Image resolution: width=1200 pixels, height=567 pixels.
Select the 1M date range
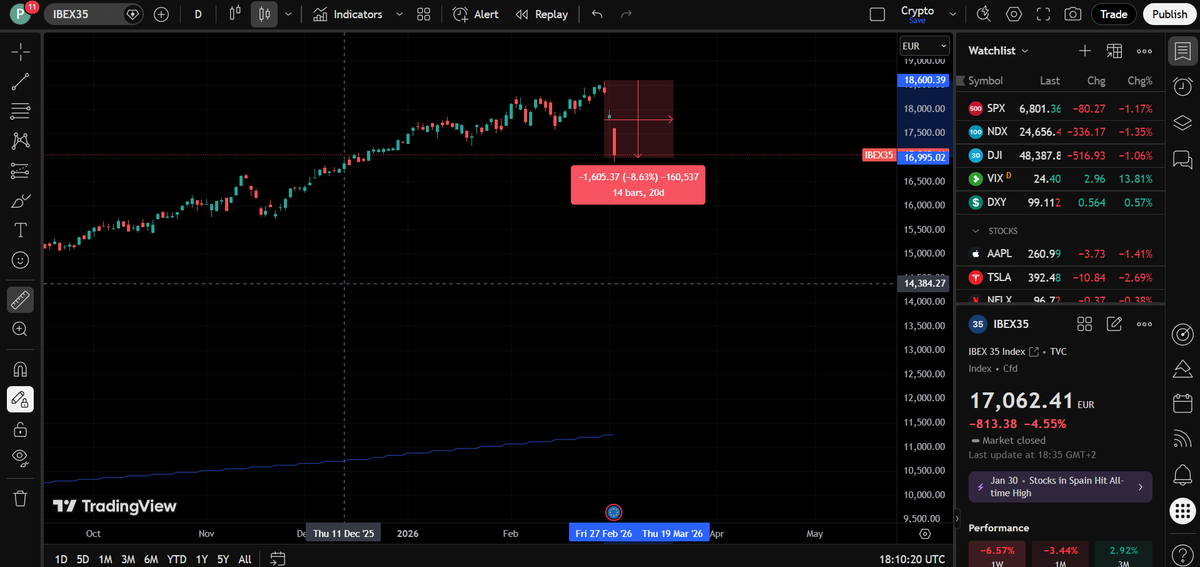tap(105, 559)
